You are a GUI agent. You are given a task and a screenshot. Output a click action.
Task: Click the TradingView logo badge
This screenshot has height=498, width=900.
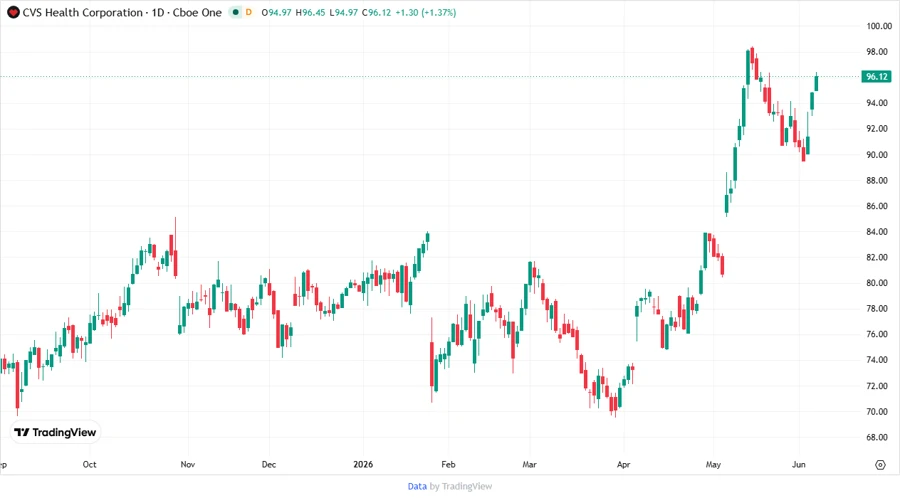[x=55, y=432]
